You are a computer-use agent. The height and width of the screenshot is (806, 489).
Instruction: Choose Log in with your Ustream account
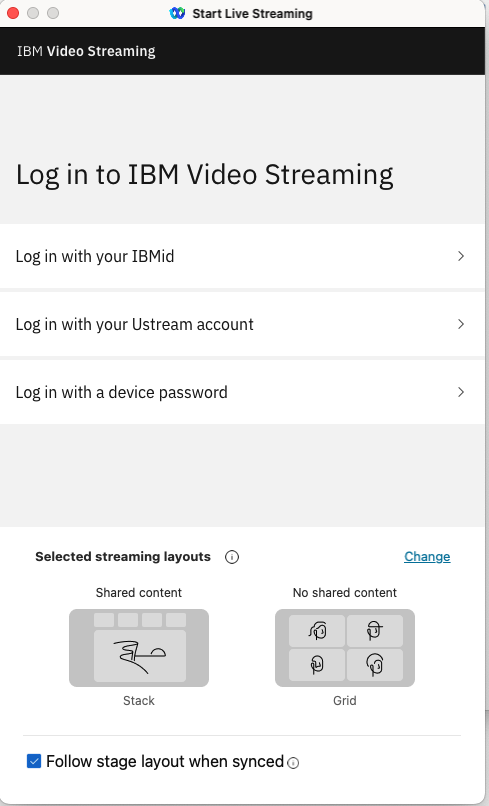pos(242,324)
